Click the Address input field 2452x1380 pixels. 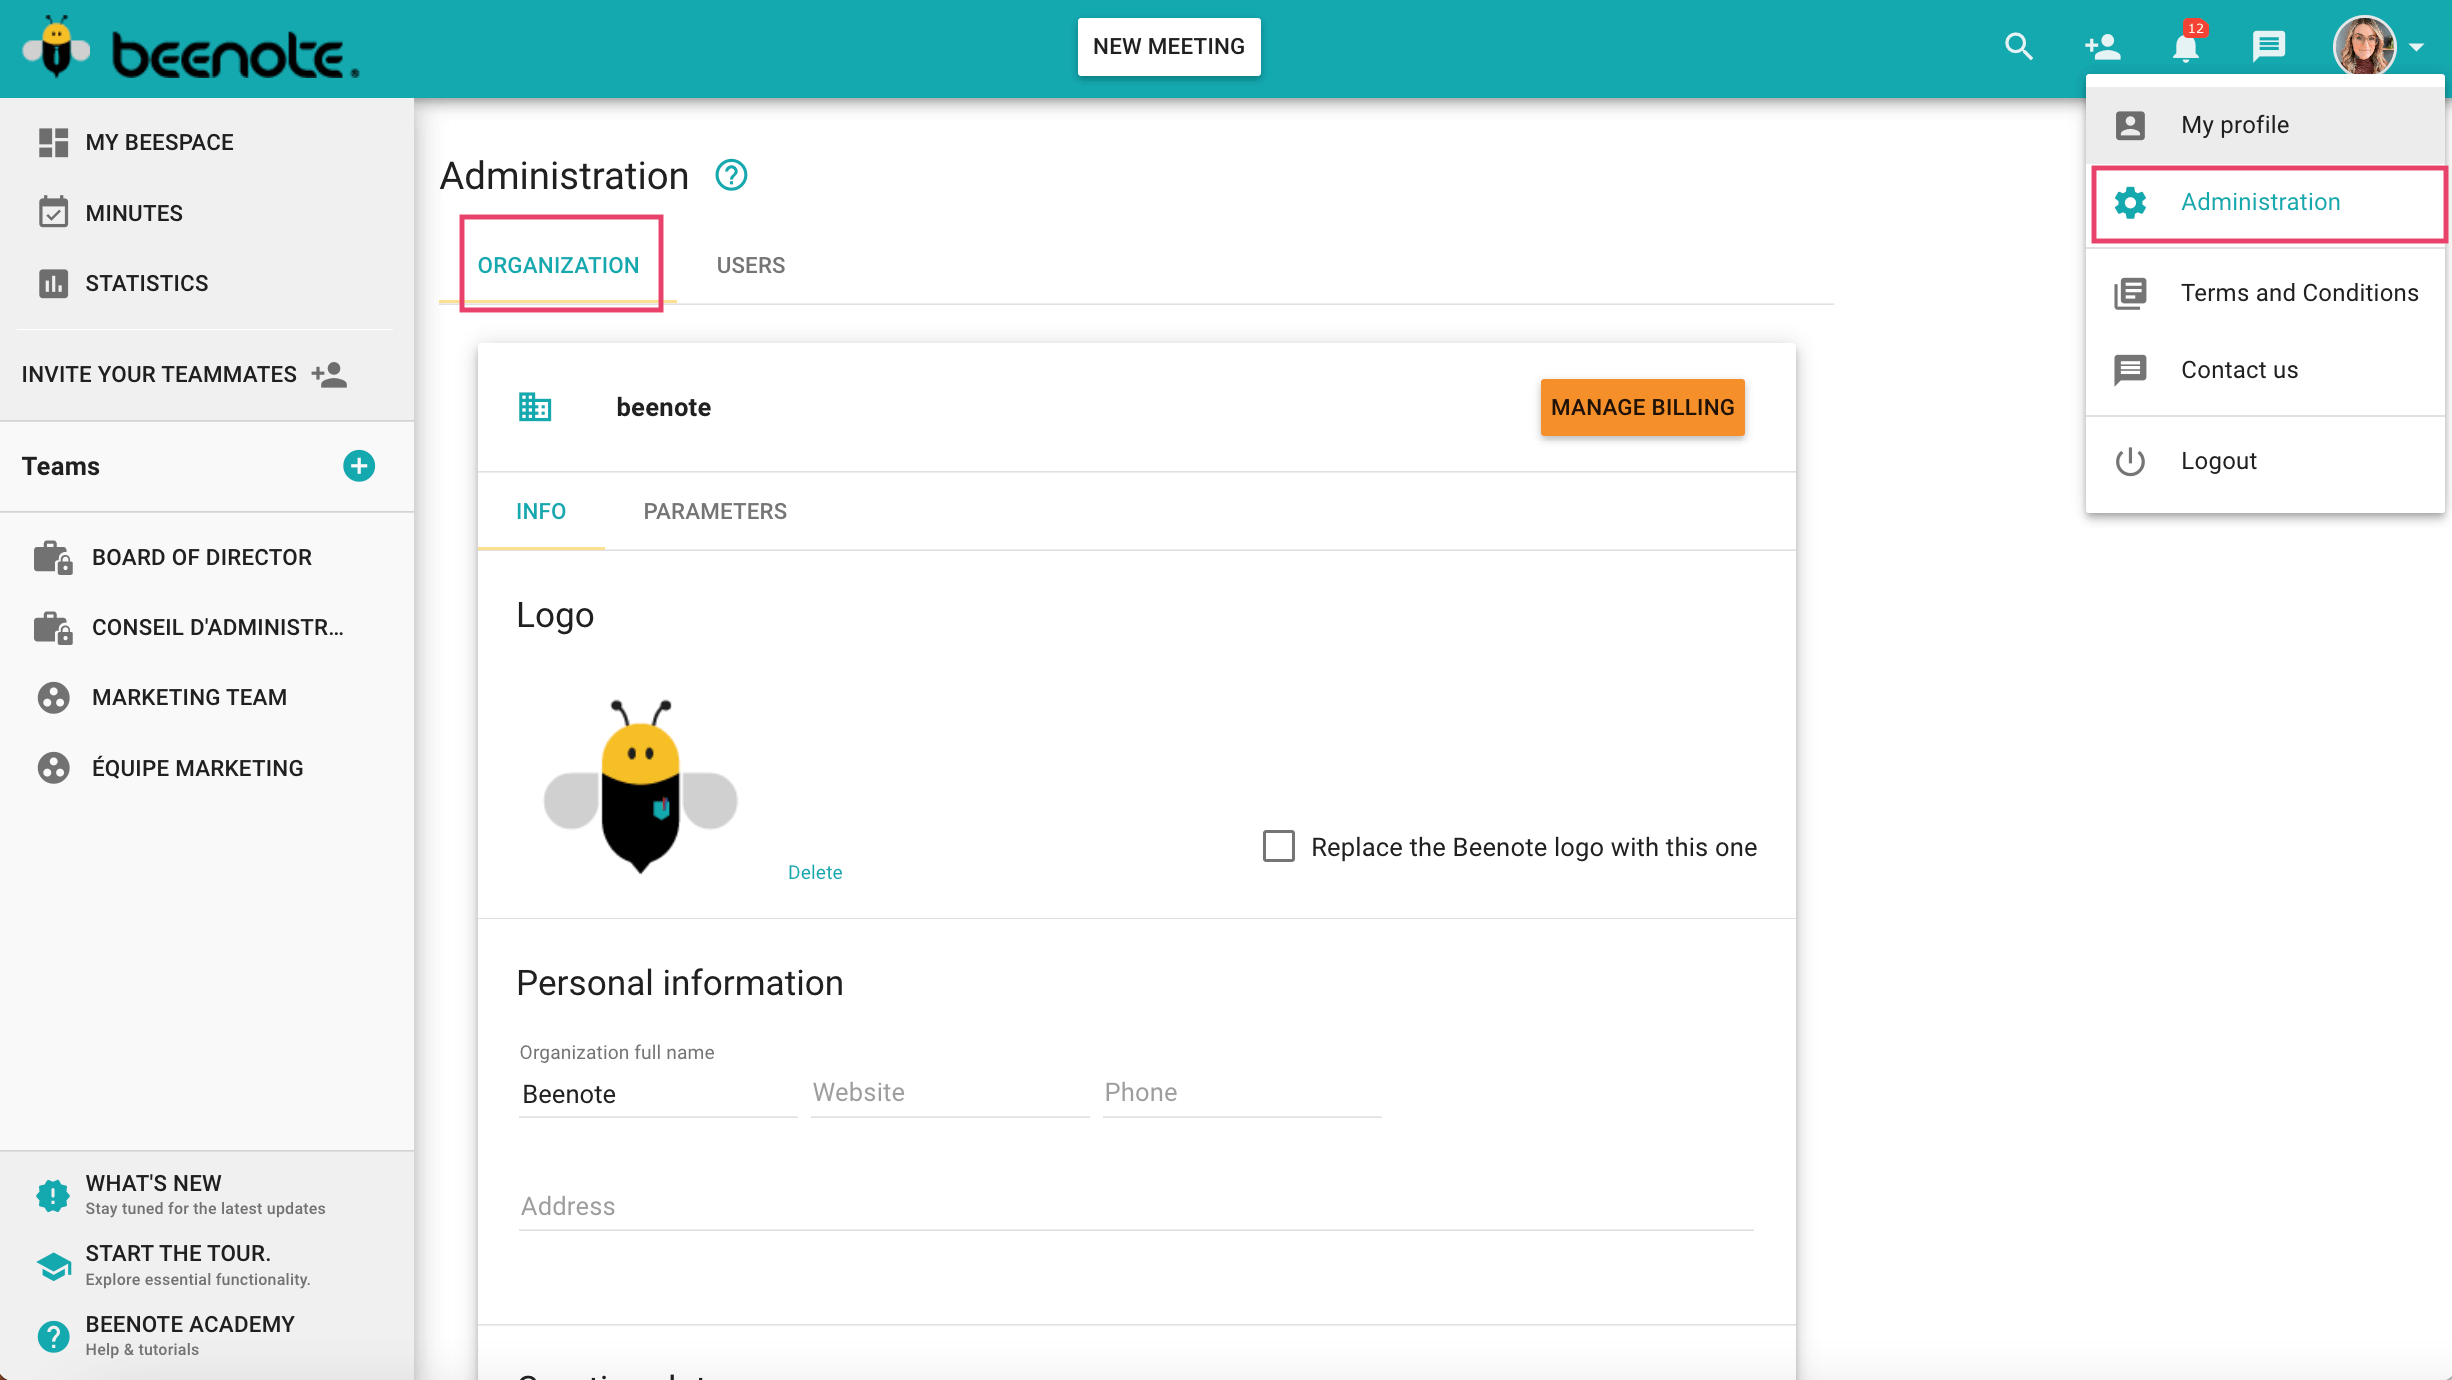1136,1206
